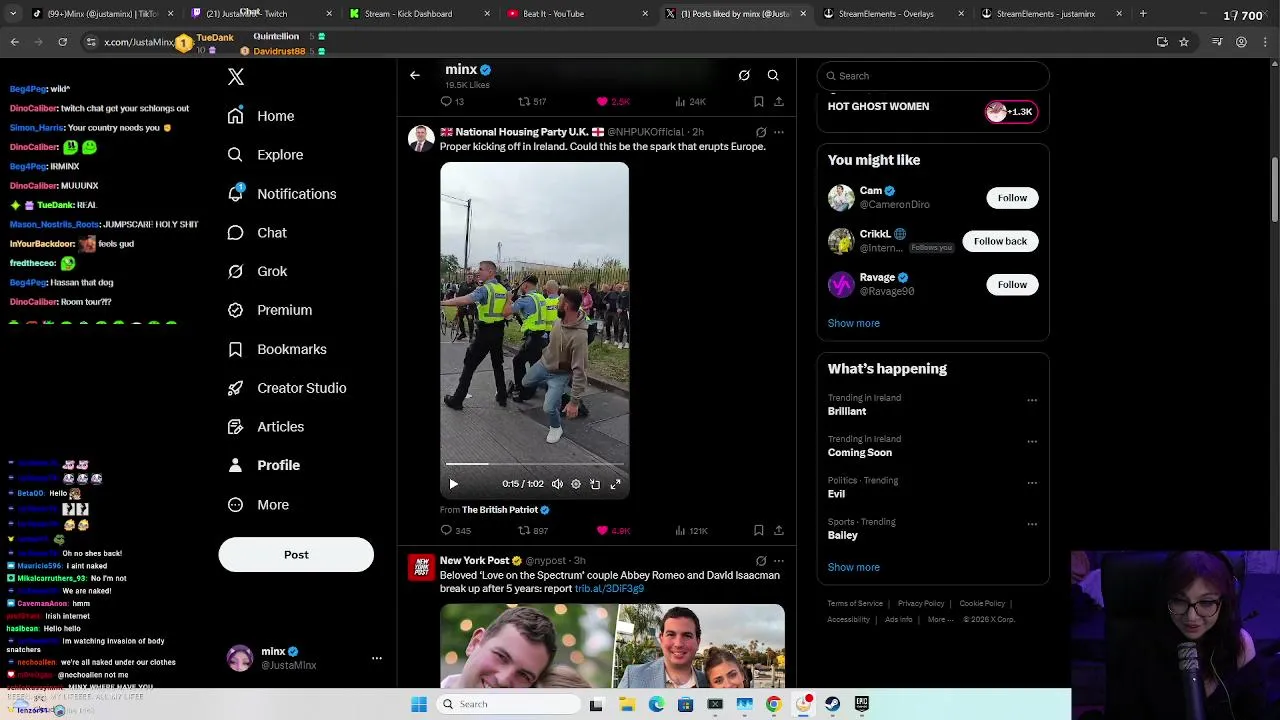This screenshot has width=1280, height=720.
Task: Open Articles in X sidebar
Action: click(266, 427)
